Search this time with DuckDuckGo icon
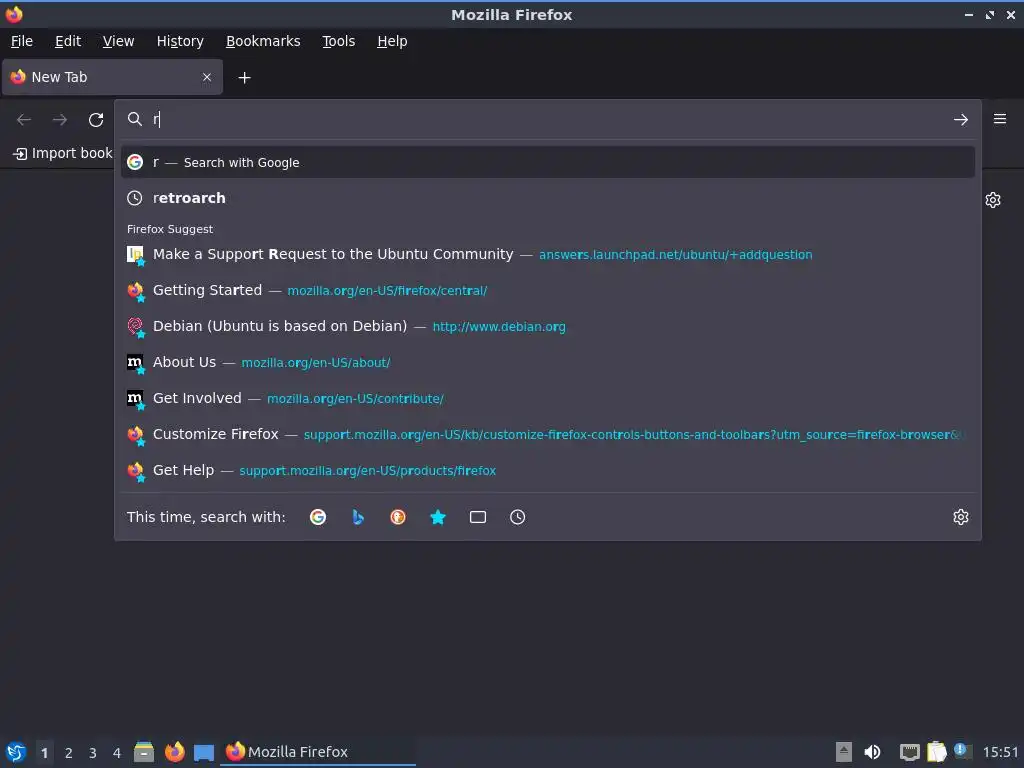The image size is (1024, 768). tap(398, 517)
